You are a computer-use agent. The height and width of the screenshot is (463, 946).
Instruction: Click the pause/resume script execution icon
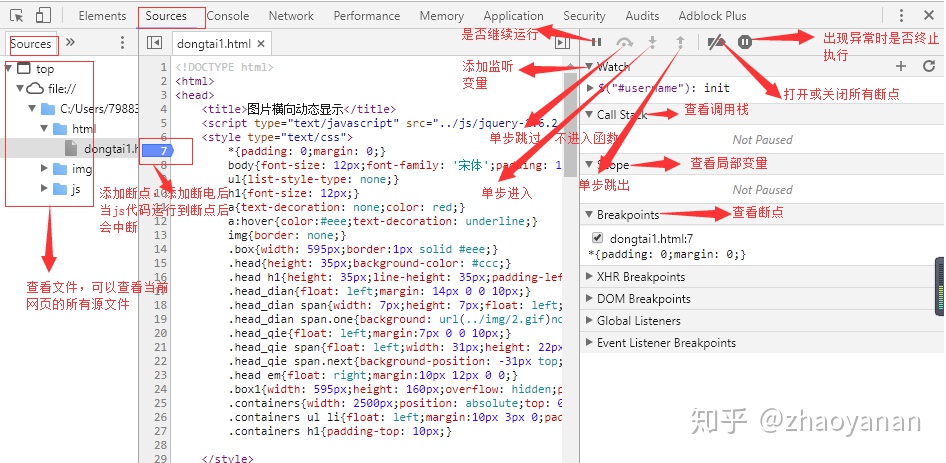[x=597, y=42]
